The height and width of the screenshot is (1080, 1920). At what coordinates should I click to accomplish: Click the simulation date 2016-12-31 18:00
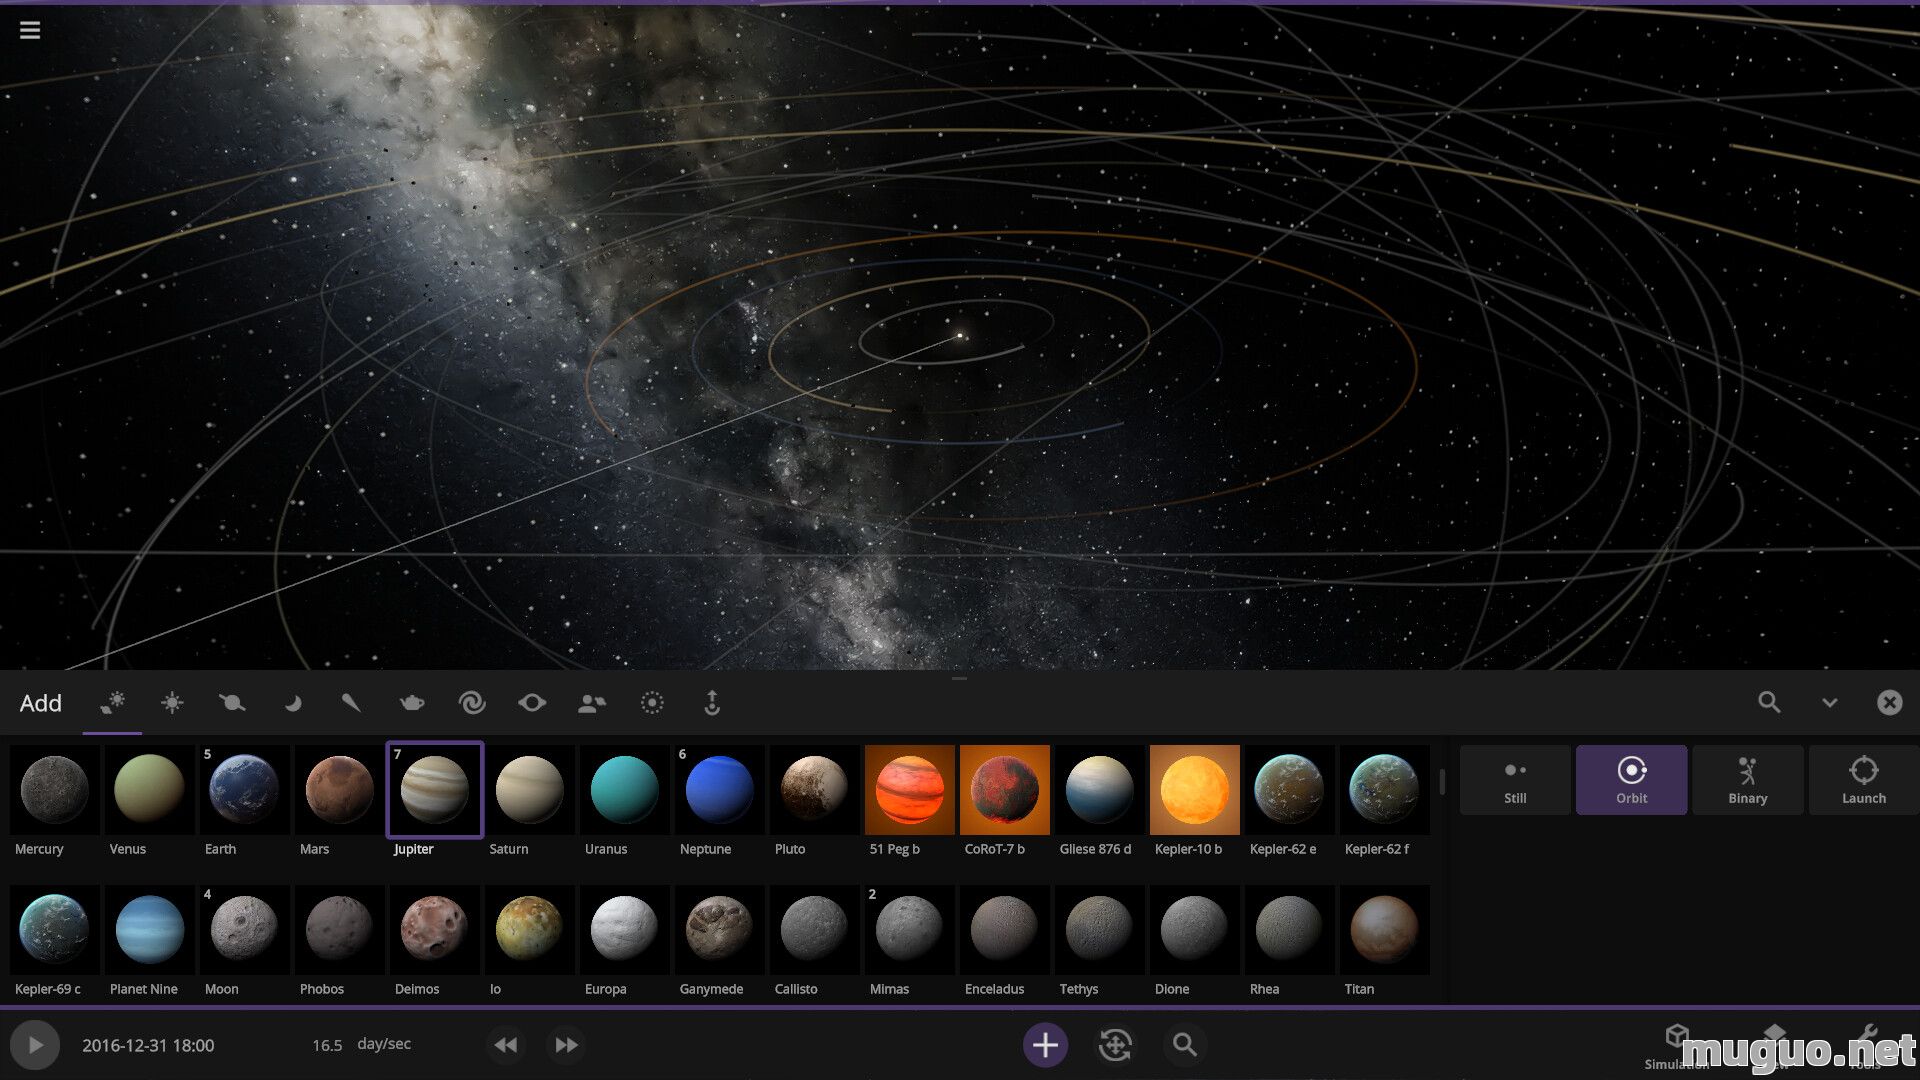click(148, 1045)
